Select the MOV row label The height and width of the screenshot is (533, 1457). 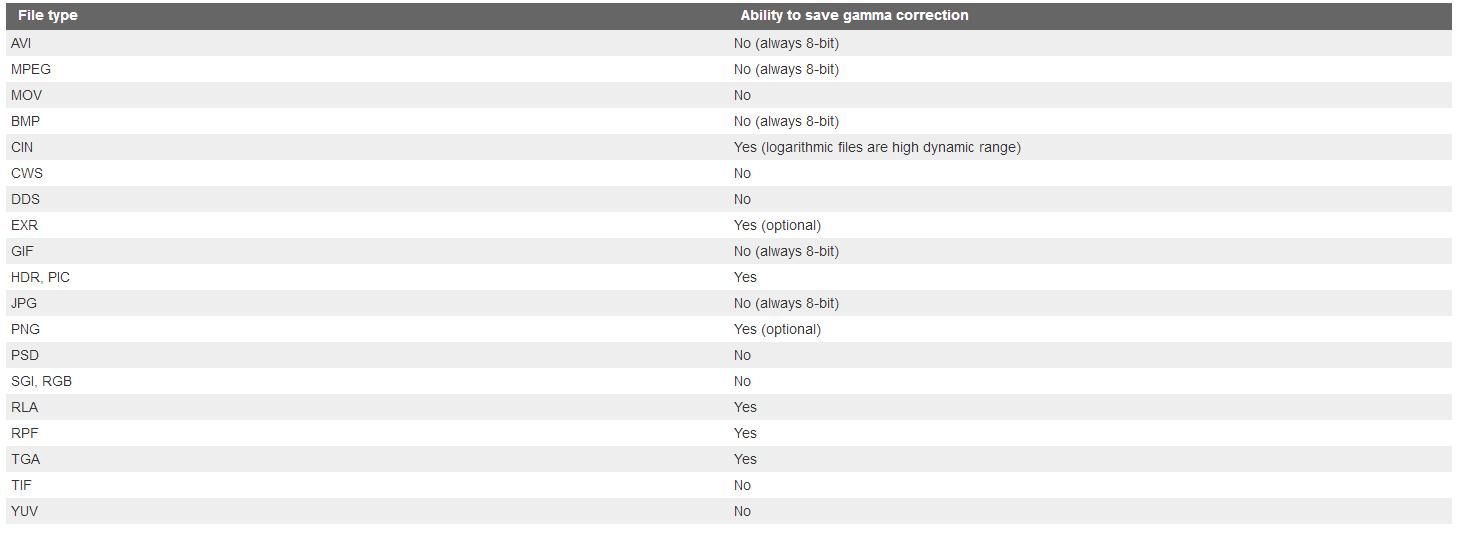click(x=26, y=95)
